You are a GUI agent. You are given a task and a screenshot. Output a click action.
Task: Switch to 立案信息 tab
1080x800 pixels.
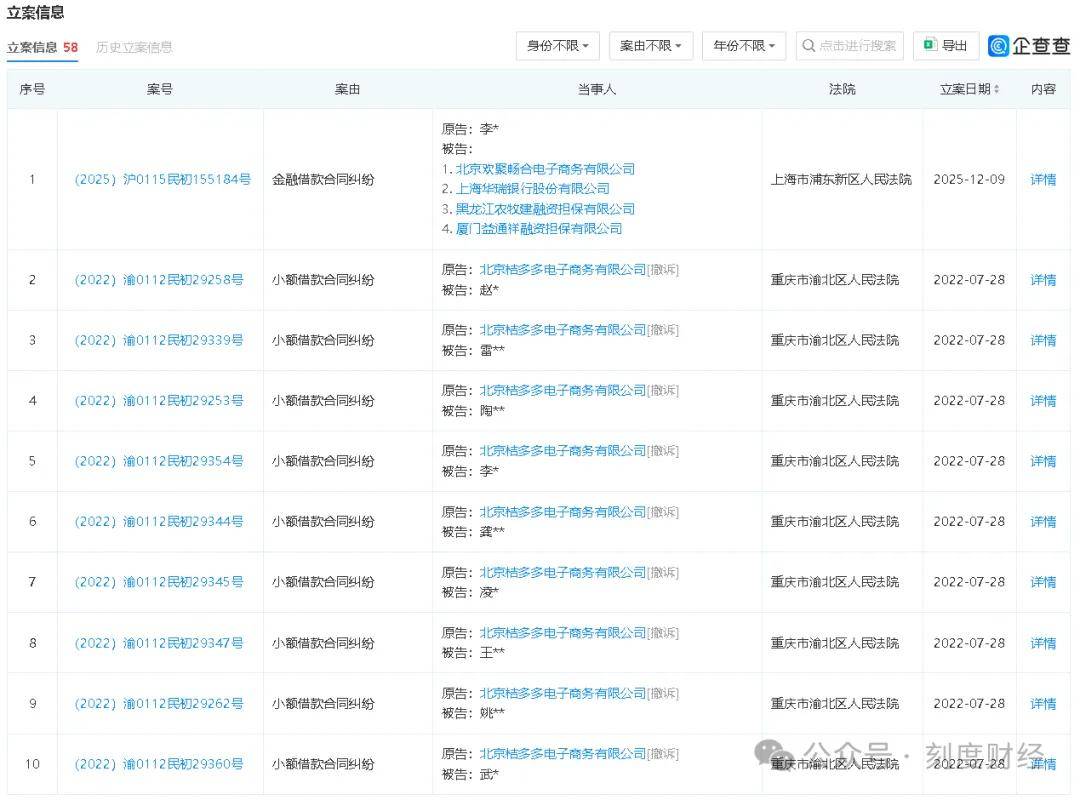tap(42, 48)
